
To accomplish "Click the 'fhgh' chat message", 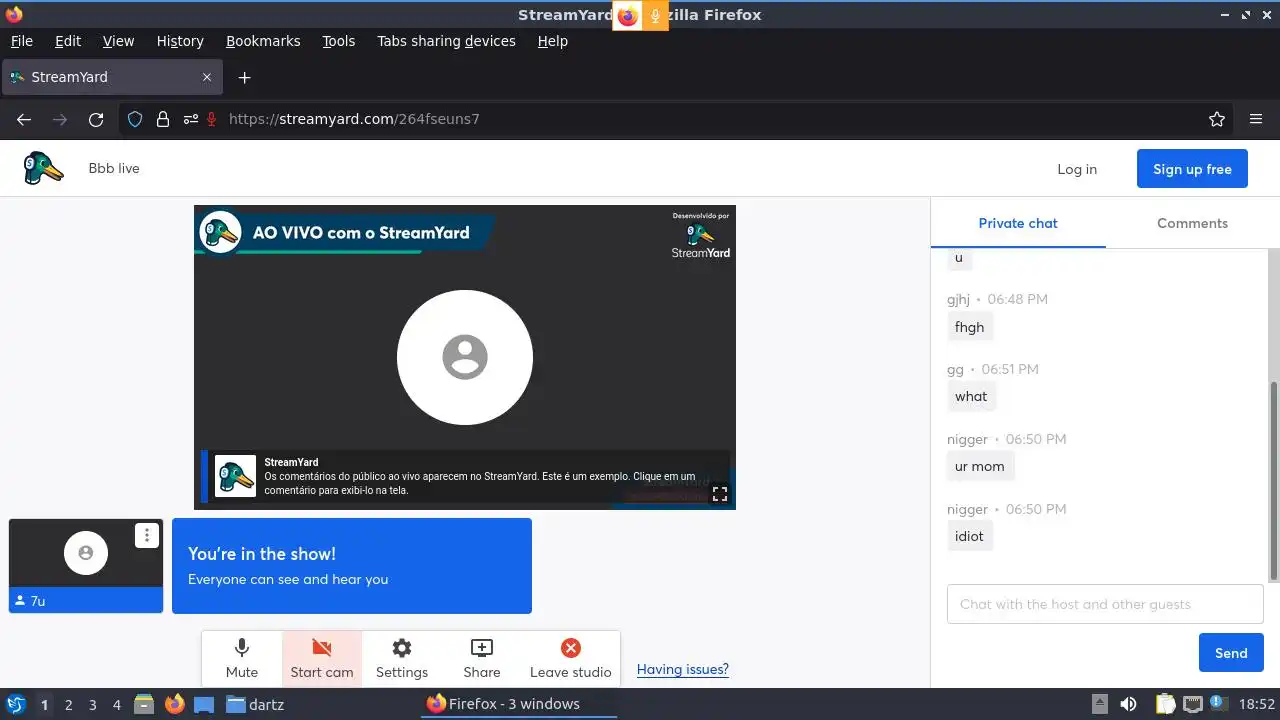I will click(x=969, y=327).
